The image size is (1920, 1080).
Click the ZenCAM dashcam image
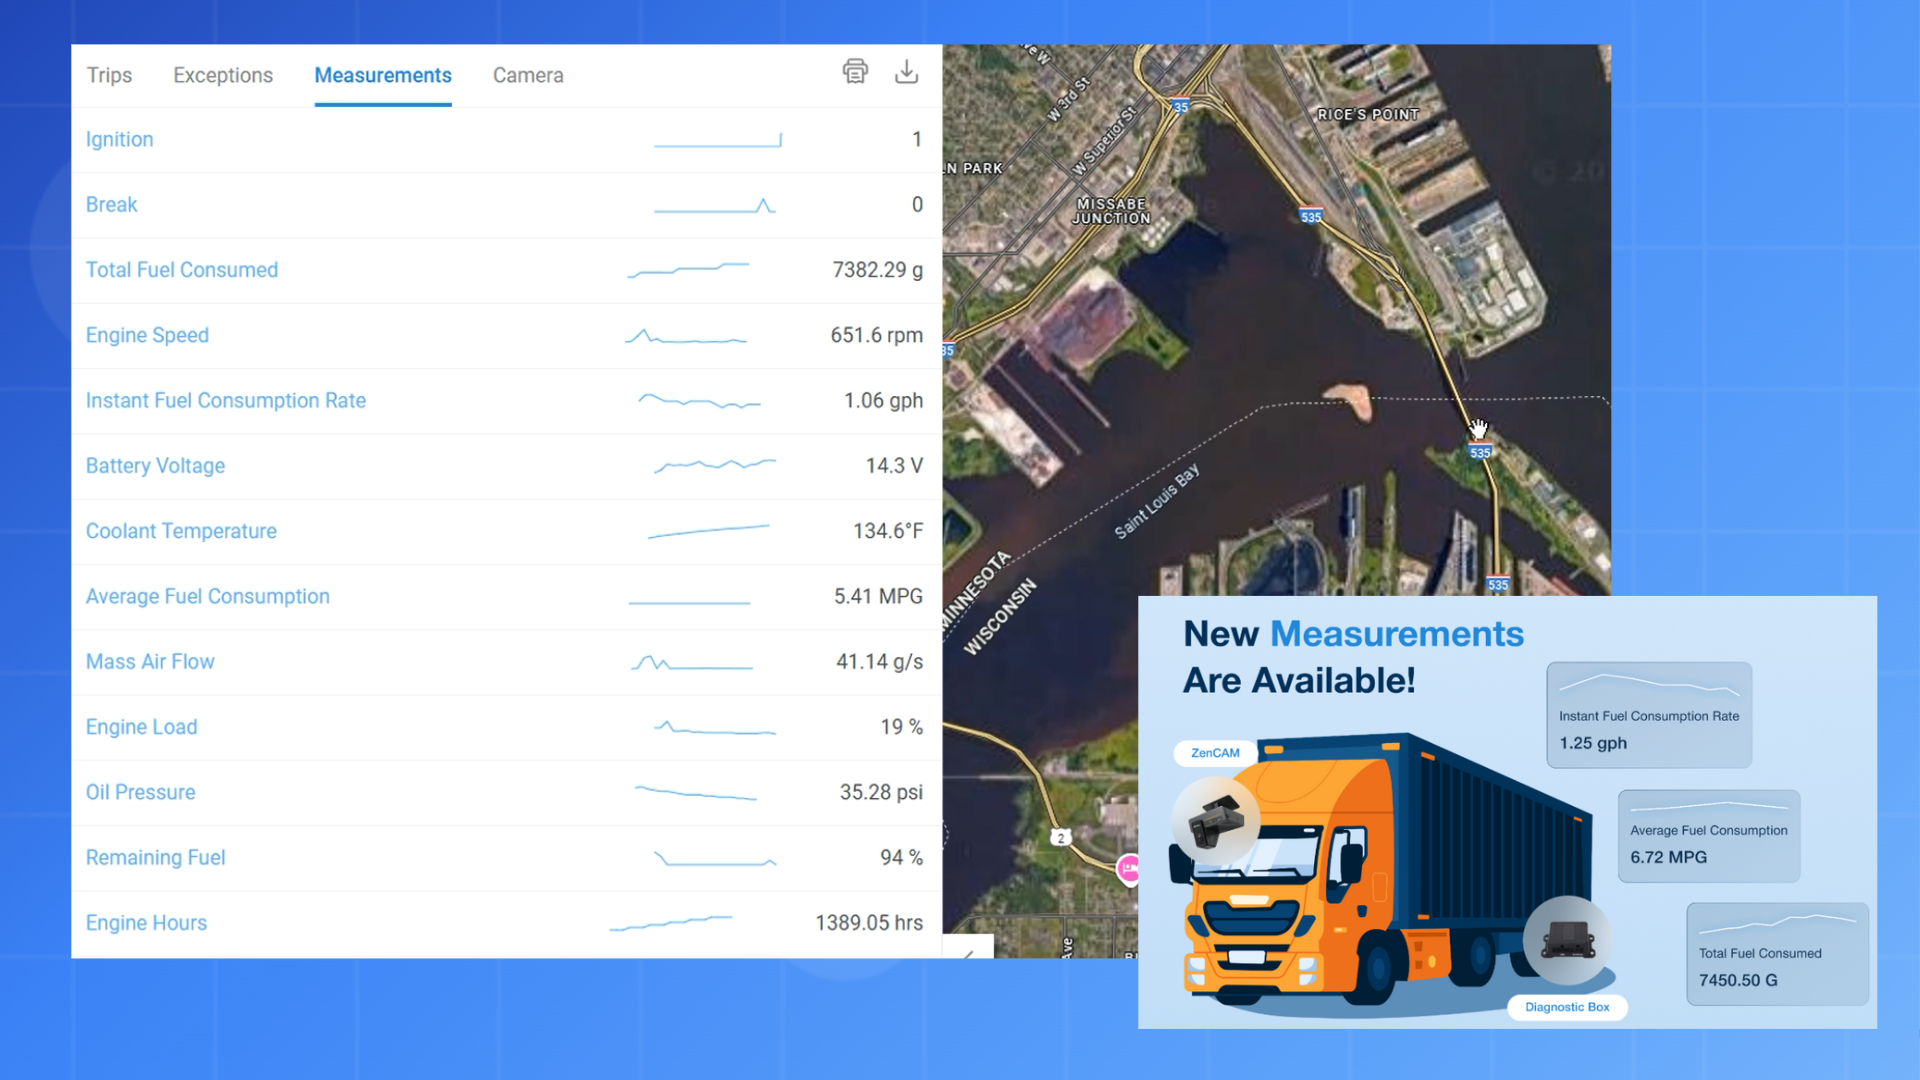click(x=1215, y=822)
